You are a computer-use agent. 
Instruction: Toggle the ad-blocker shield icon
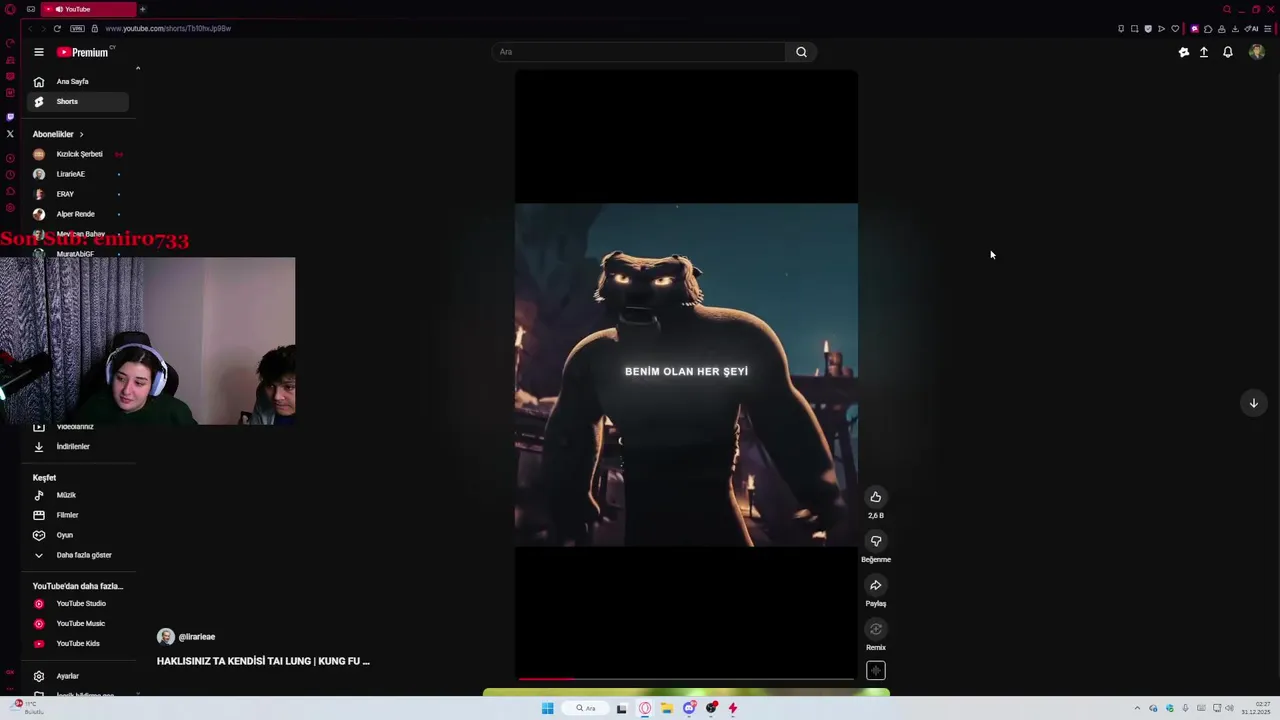click(x=1148, y=29)
